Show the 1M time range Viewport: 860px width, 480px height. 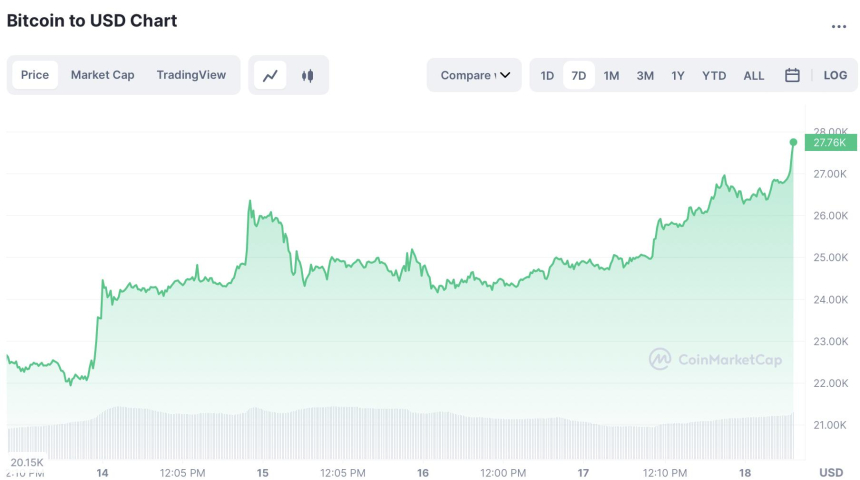pos(611,75)
